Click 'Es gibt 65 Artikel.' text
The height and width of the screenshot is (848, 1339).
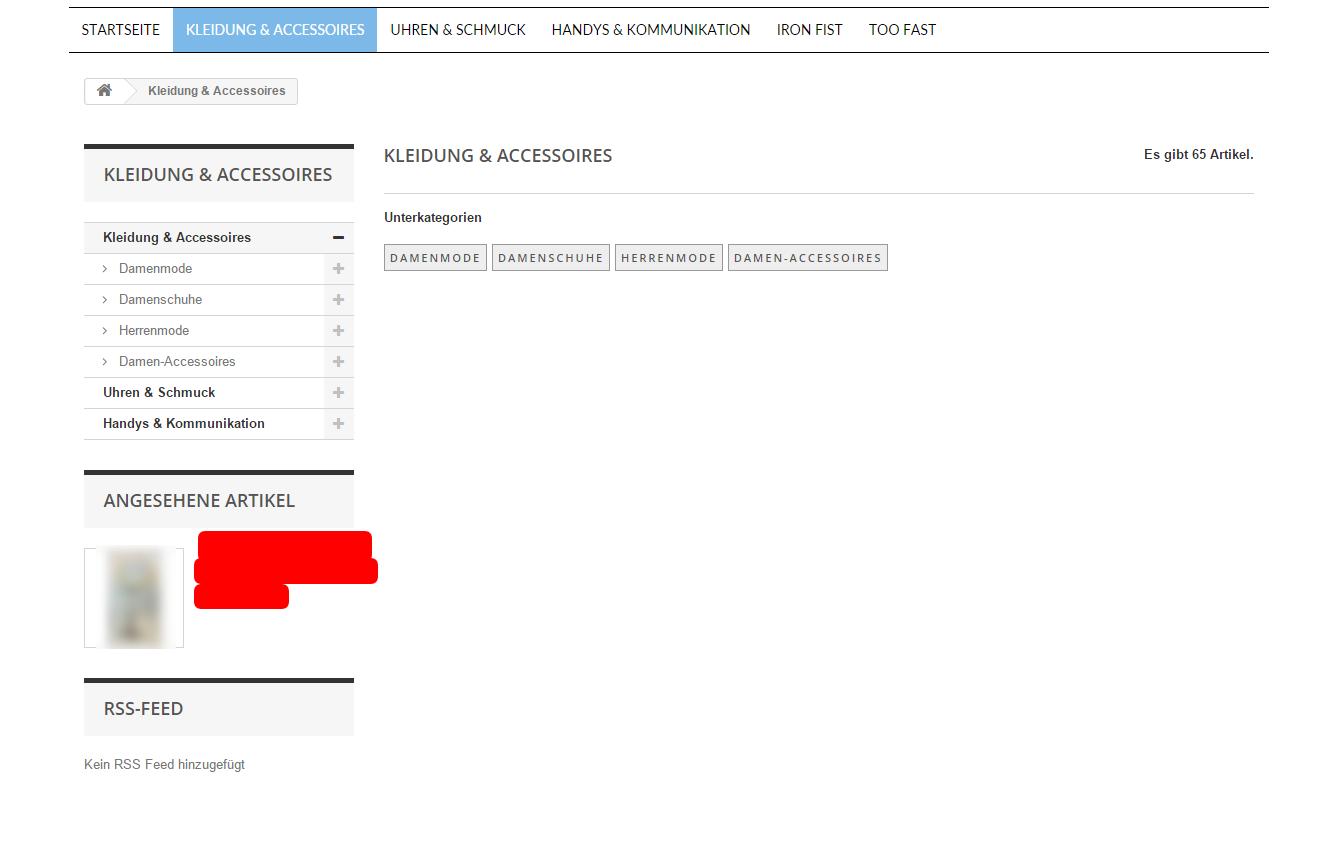coord(1198,155)
